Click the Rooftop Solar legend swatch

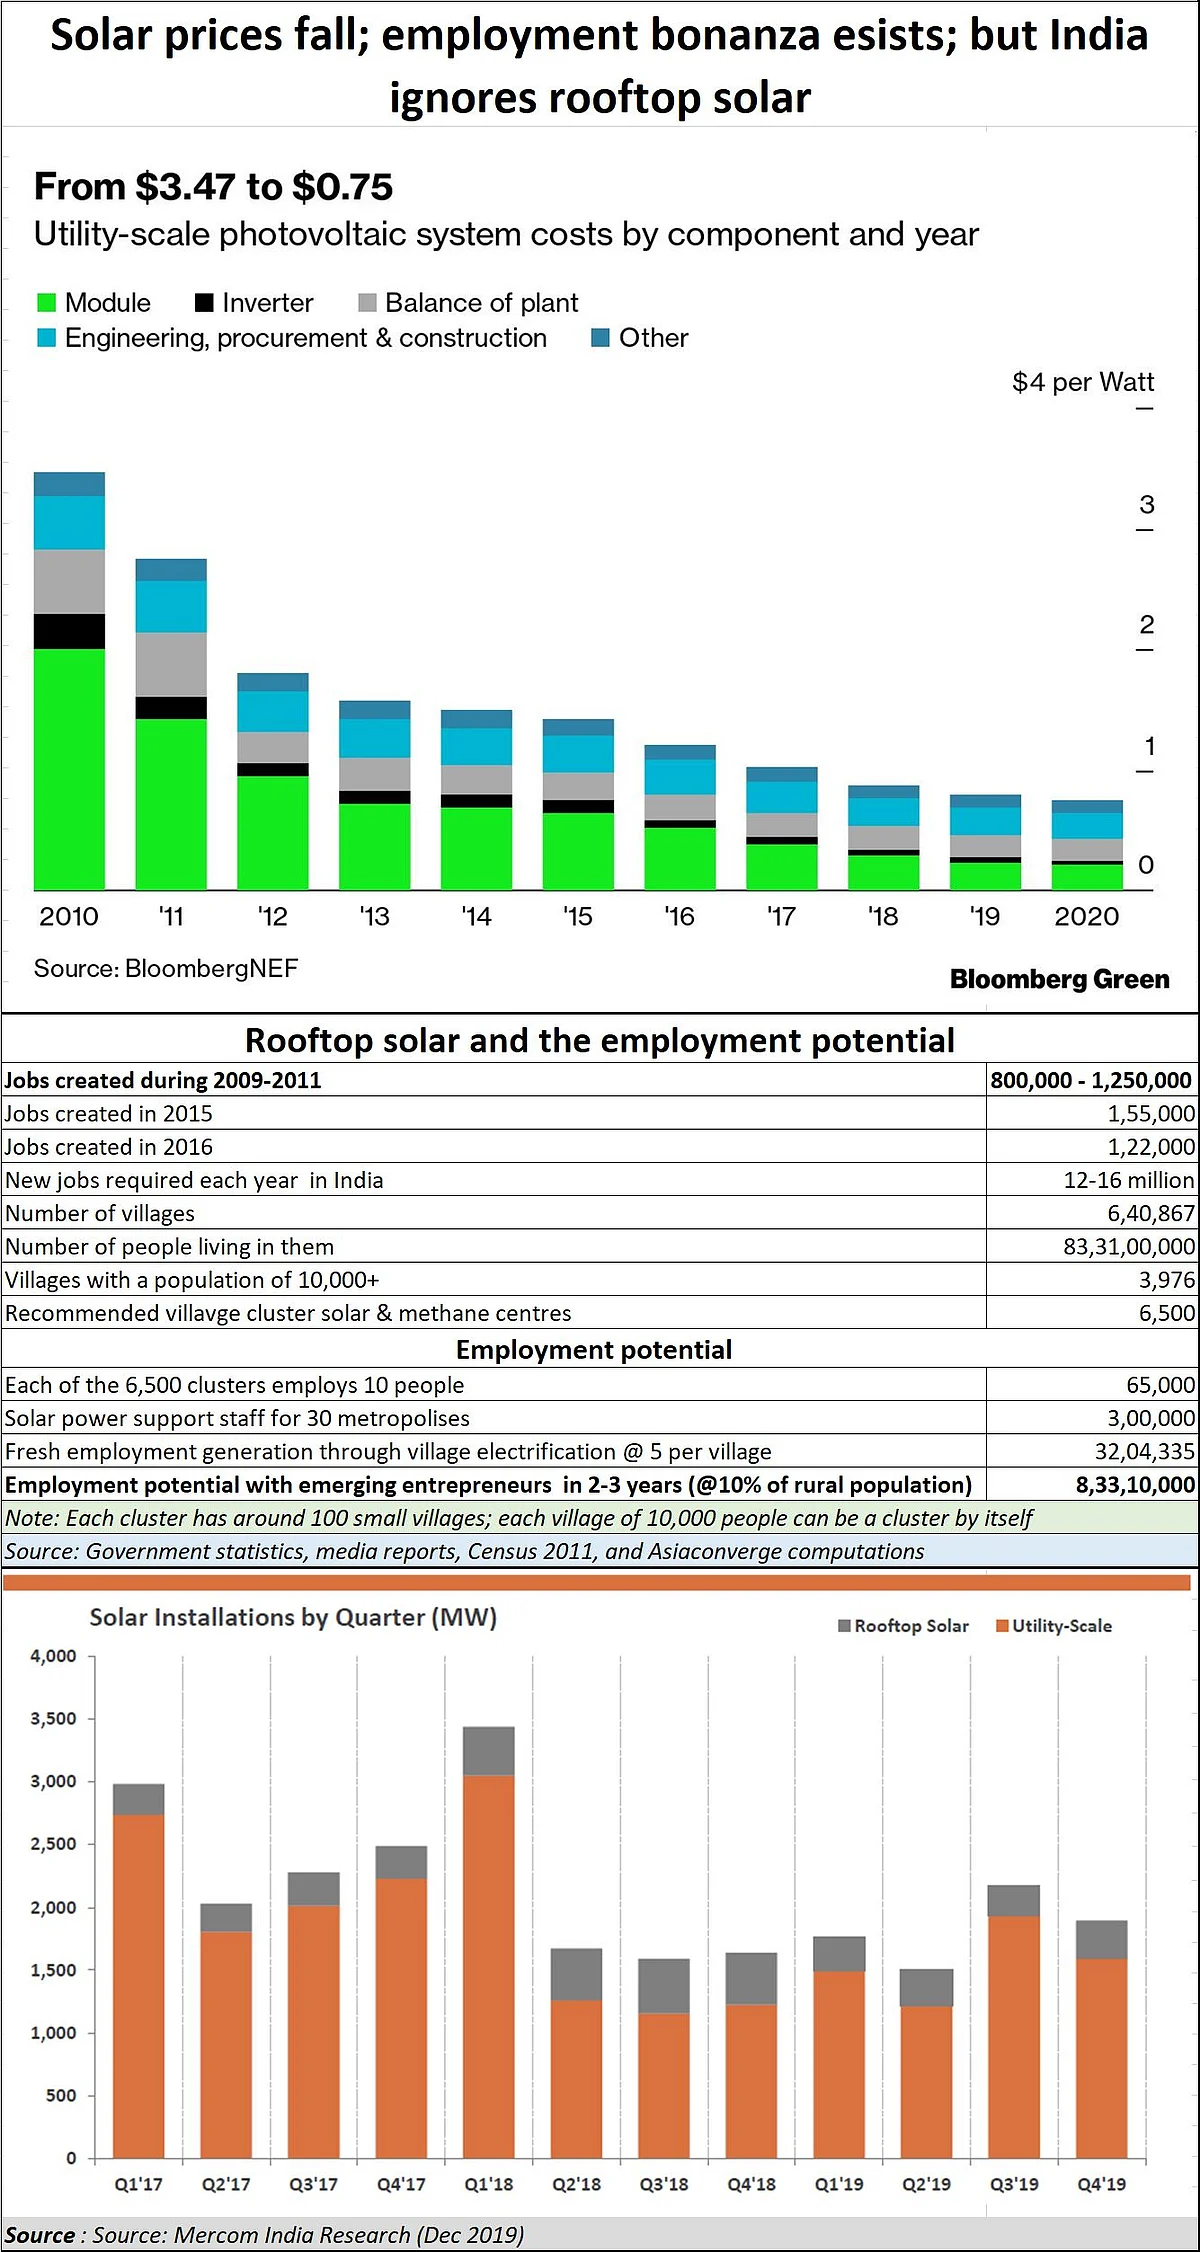pyautogui.click(x=845, y=1625)
